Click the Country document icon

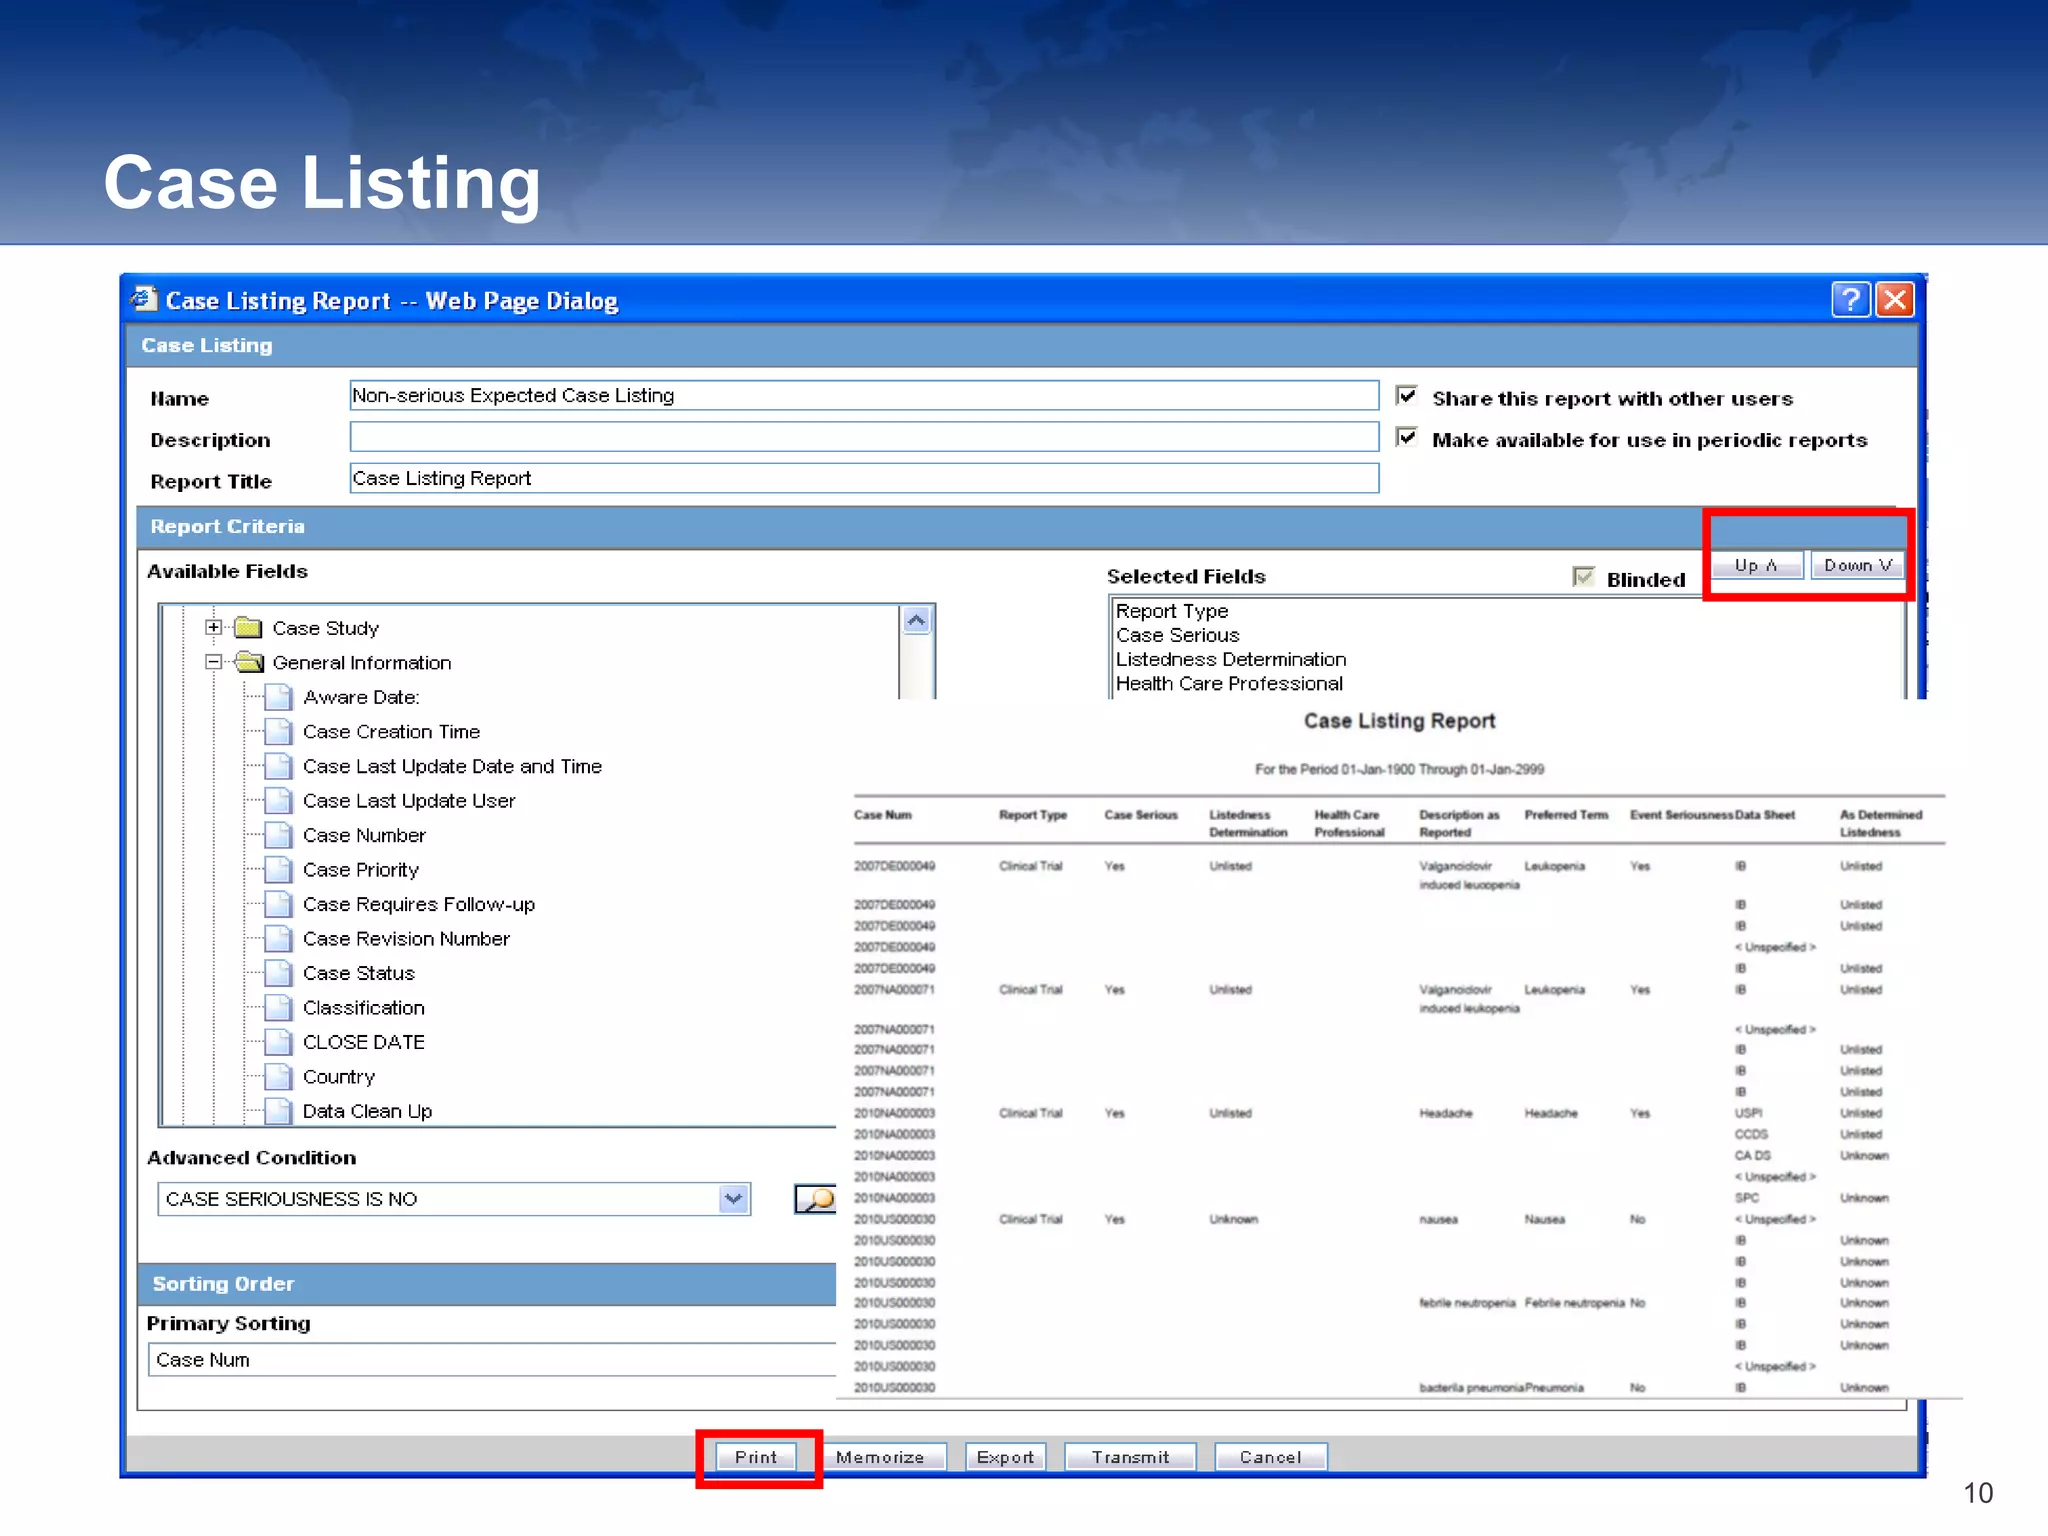[x=279, y=1077]
